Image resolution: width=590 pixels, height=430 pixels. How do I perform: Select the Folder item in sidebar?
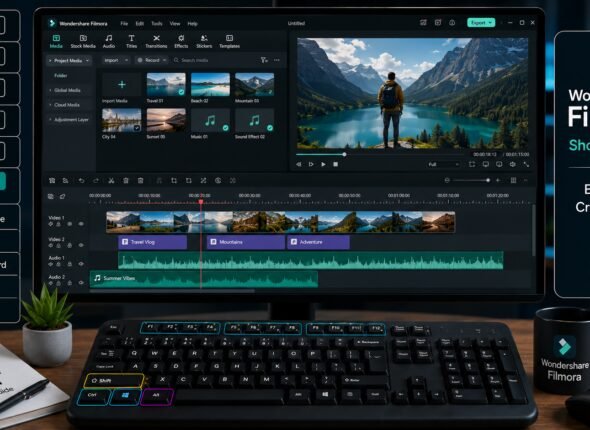click(x=60, y=76)
